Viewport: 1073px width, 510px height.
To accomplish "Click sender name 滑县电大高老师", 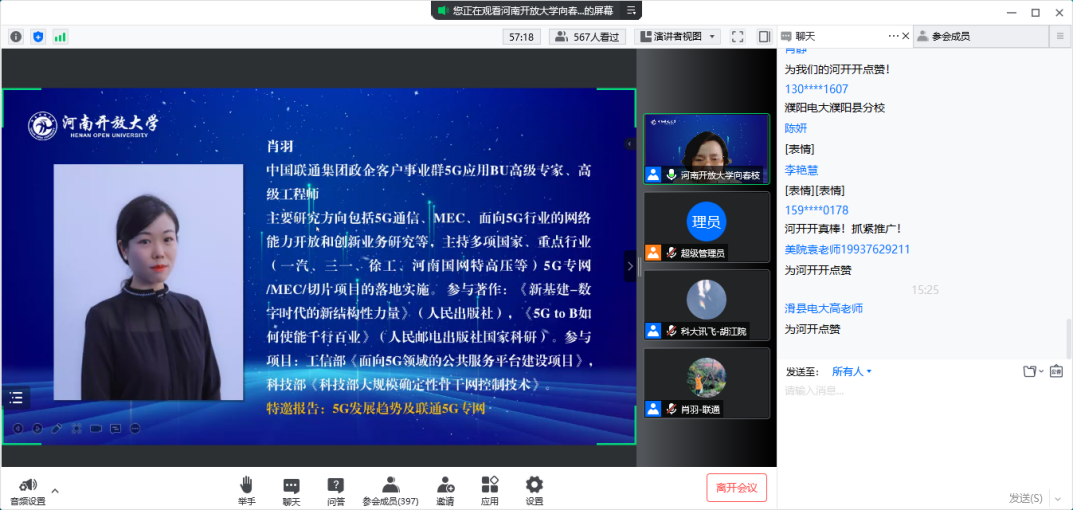I will click(824, 309).
